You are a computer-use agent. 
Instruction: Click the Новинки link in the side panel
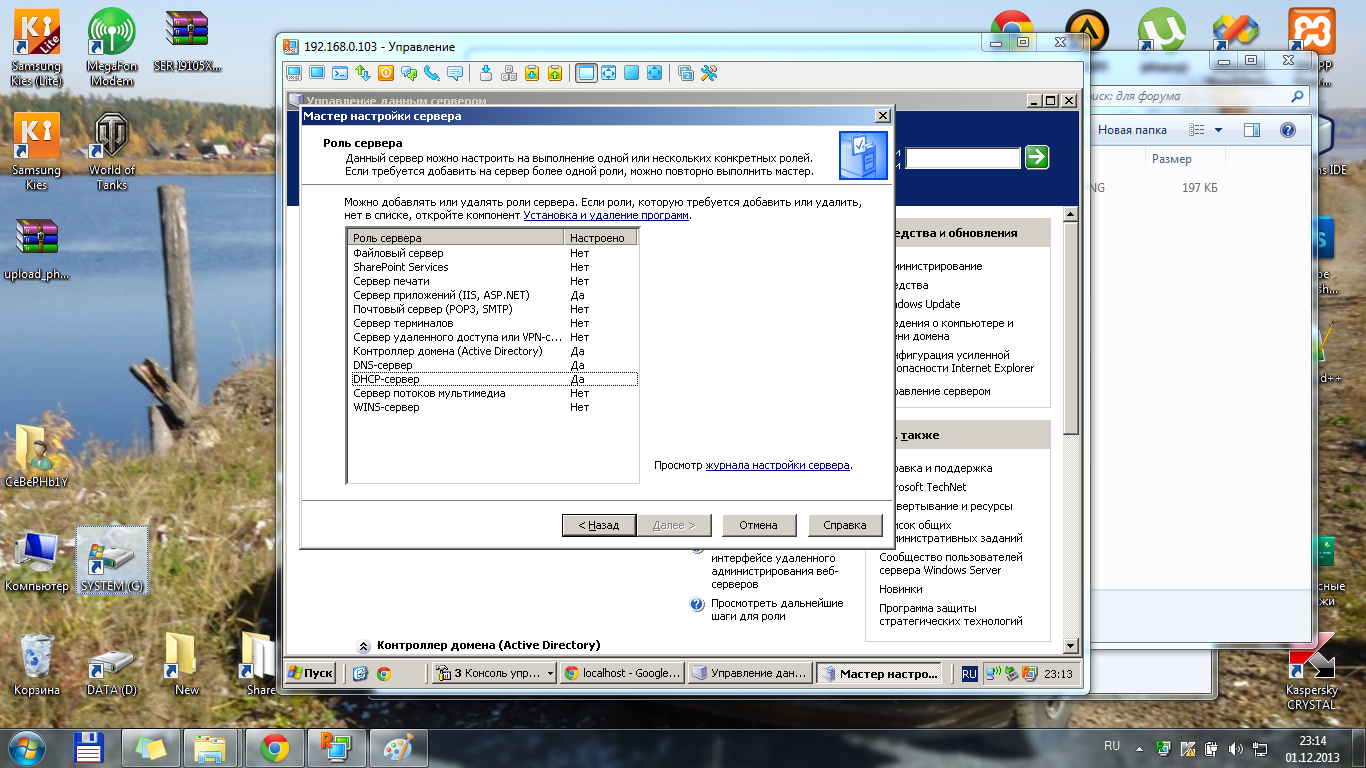pyautogui.click(x=901, y=589)
